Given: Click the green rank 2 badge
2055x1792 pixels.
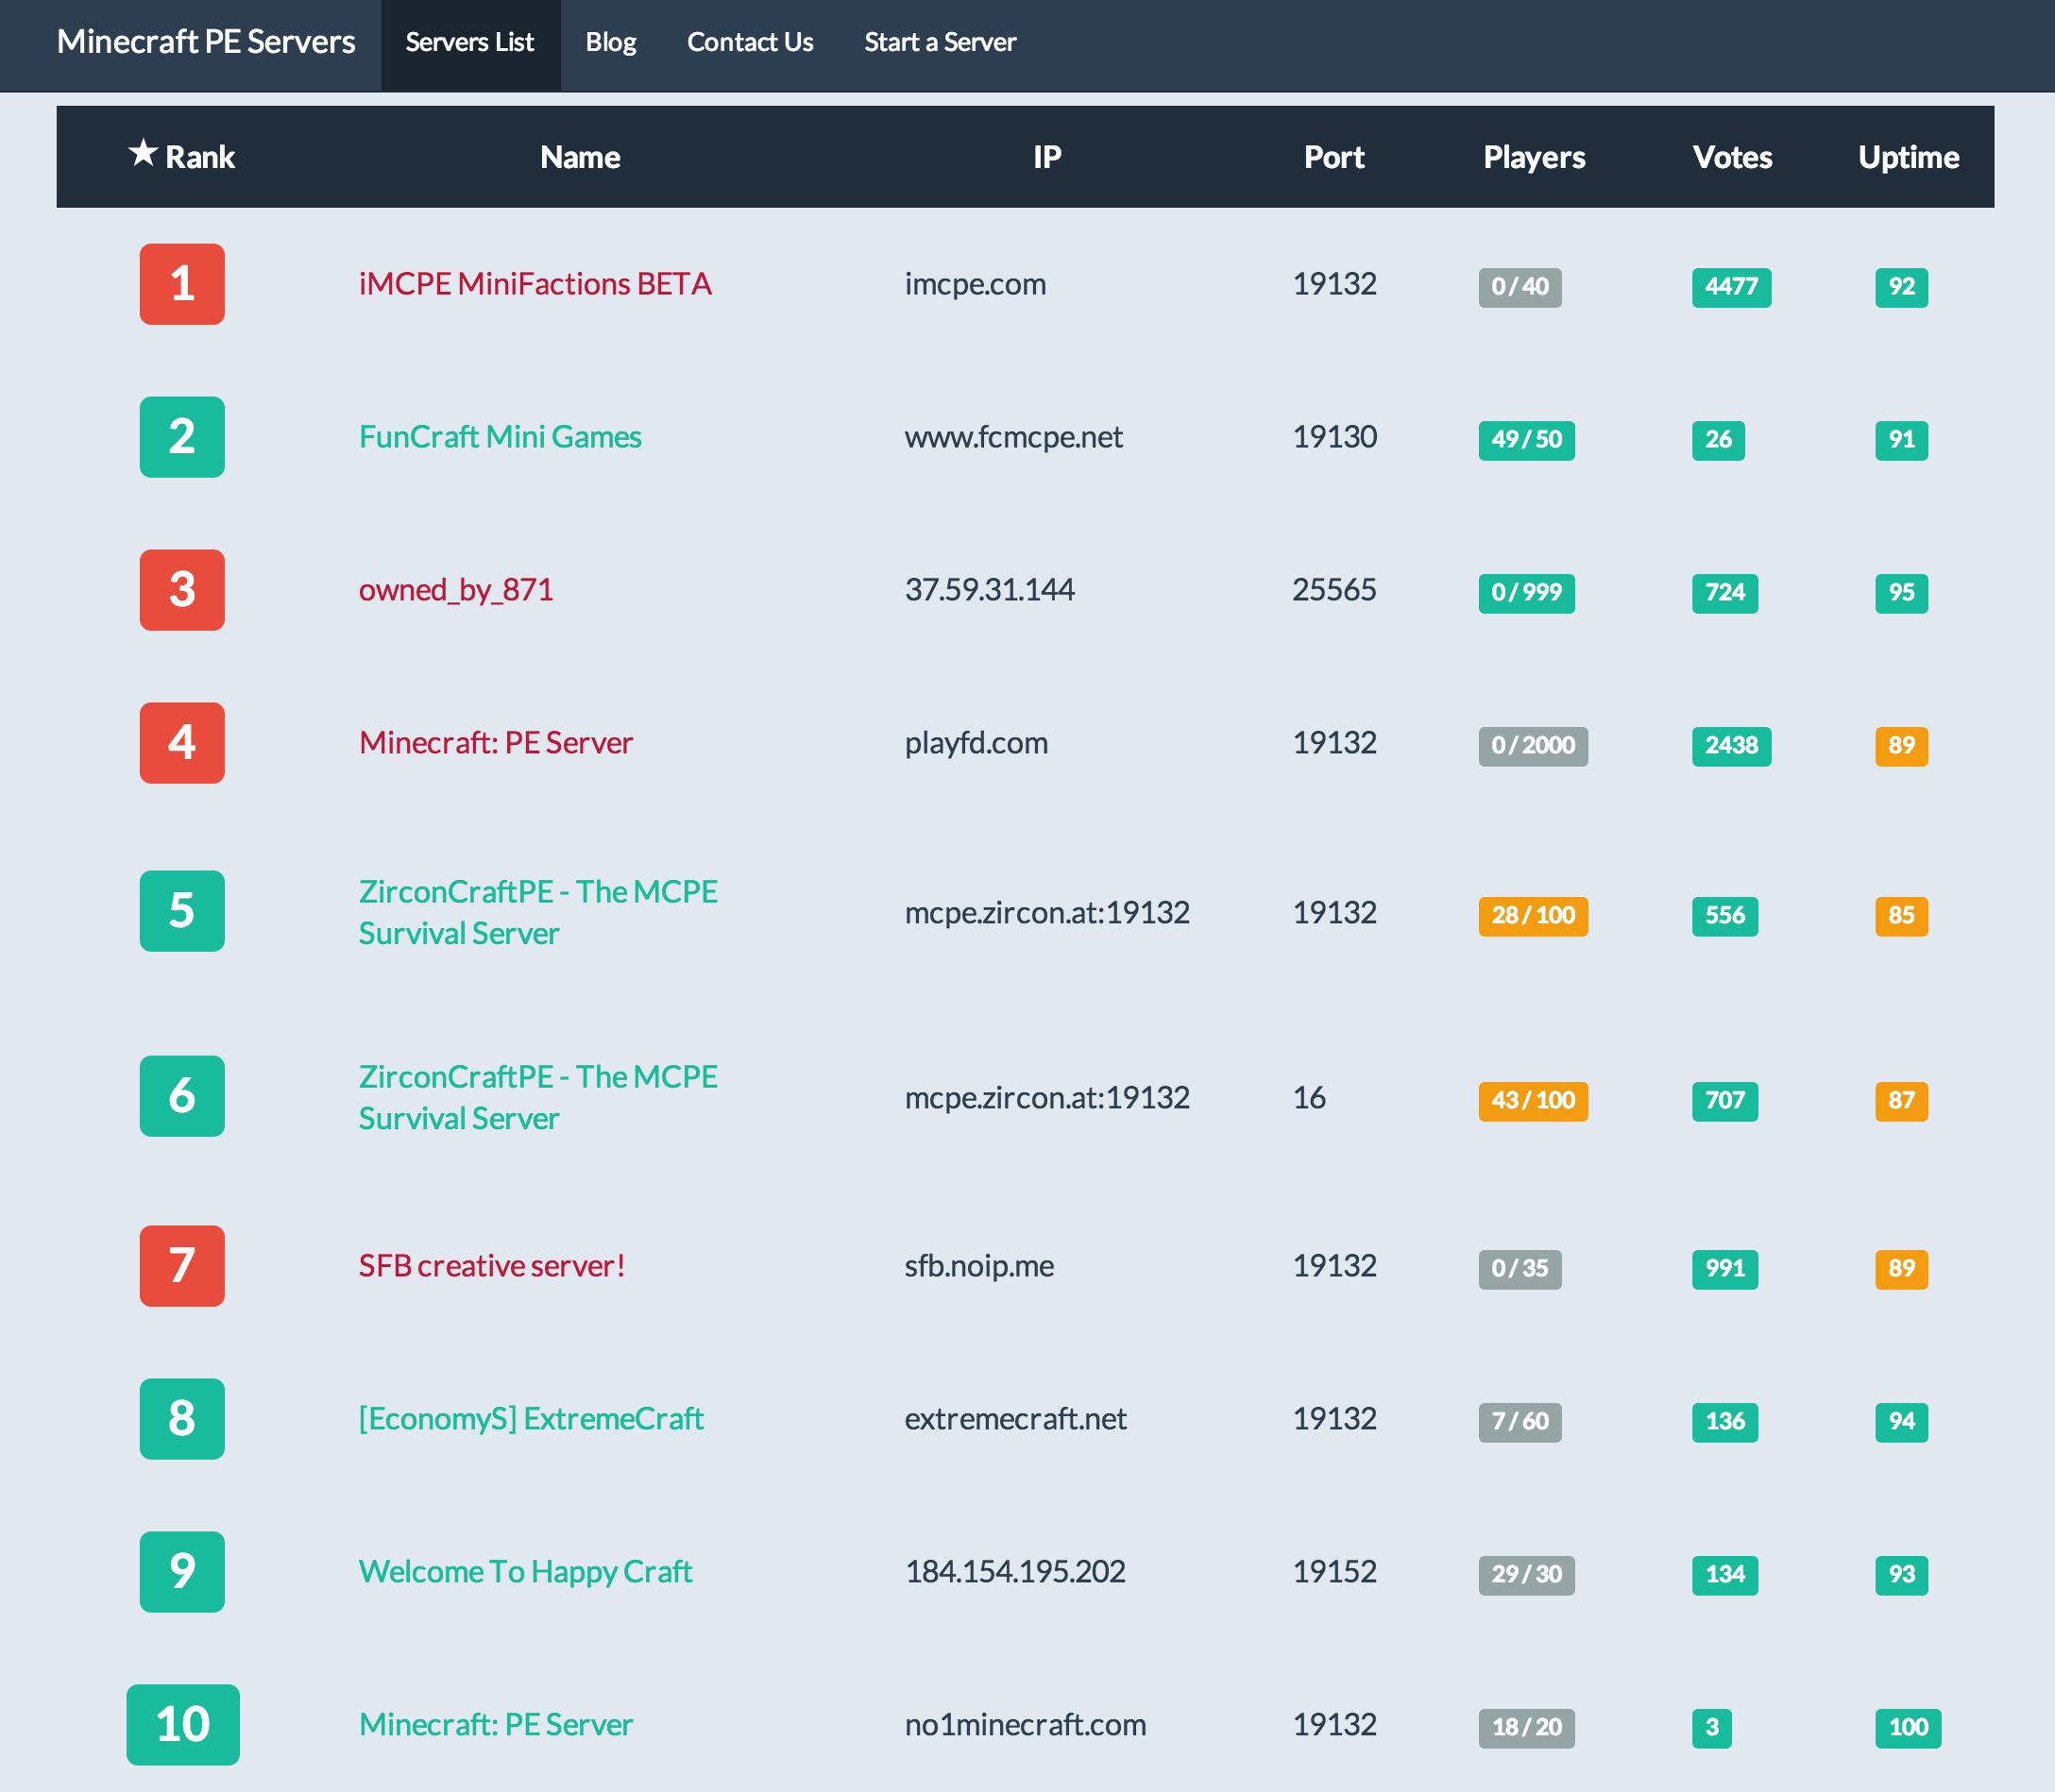Looking at the screenshot, I should [x=182, y=437].
